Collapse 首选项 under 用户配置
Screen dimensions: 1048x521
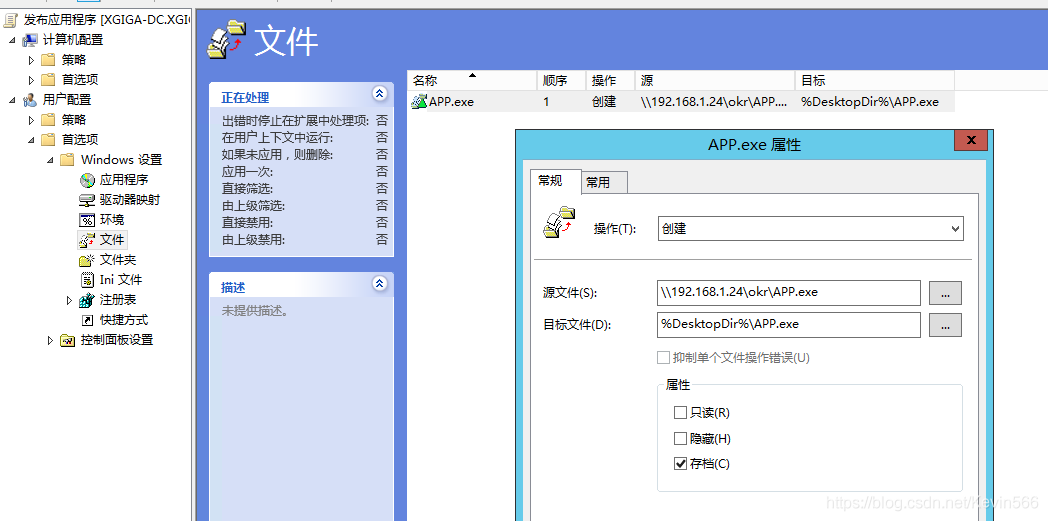31,140
